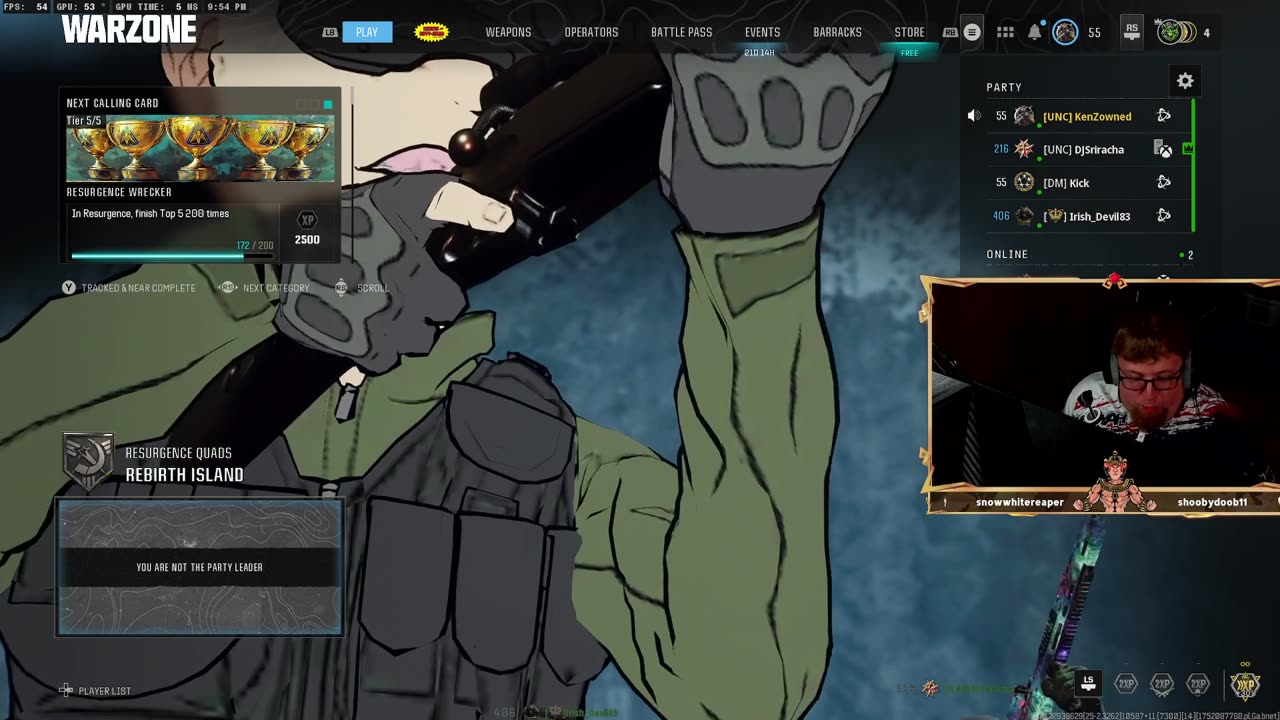
Task: Open notifications bell icon
Action: pos(1035,32)
